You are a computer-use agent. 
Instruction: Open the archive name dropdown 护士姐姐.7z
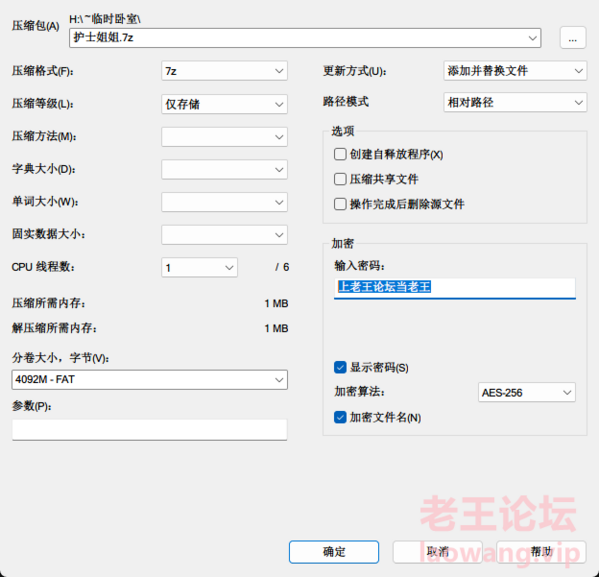tap(305, 38)
